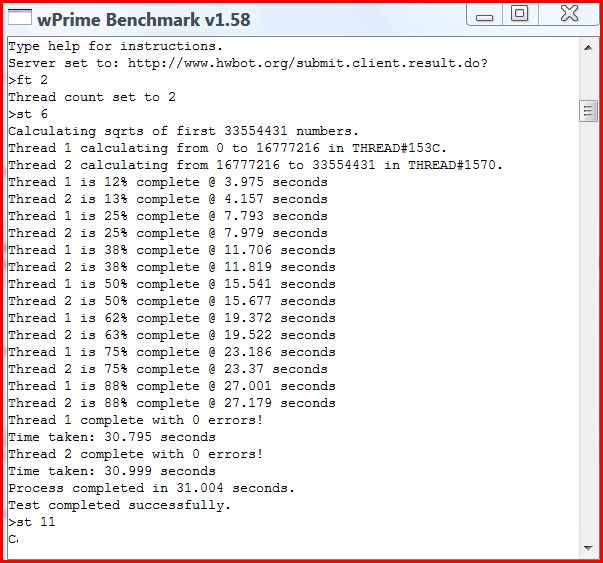Screen dimensions: 603x563
Task: Click 'Time taken: 30.999 seconds' line
Action: pyautogui.click(x=112, y=471)
